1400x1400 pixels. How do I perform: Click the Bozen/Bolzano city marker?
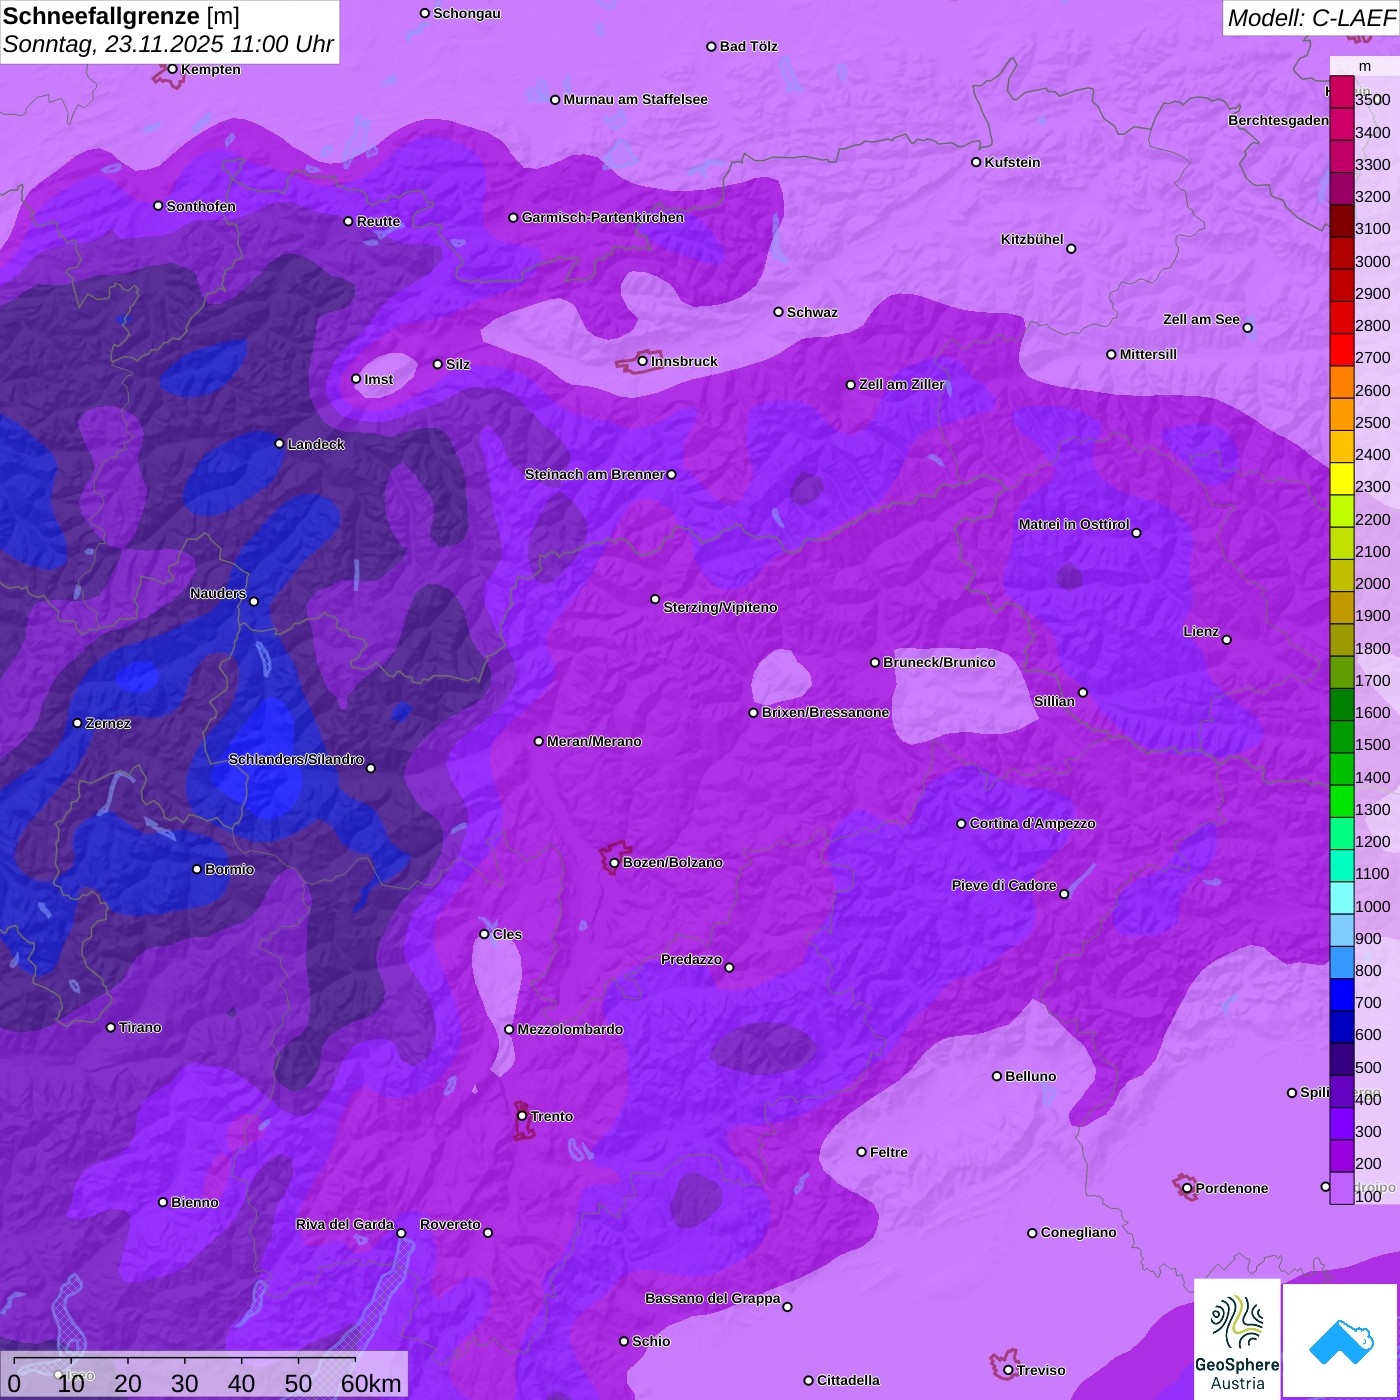tap(615, 862)
